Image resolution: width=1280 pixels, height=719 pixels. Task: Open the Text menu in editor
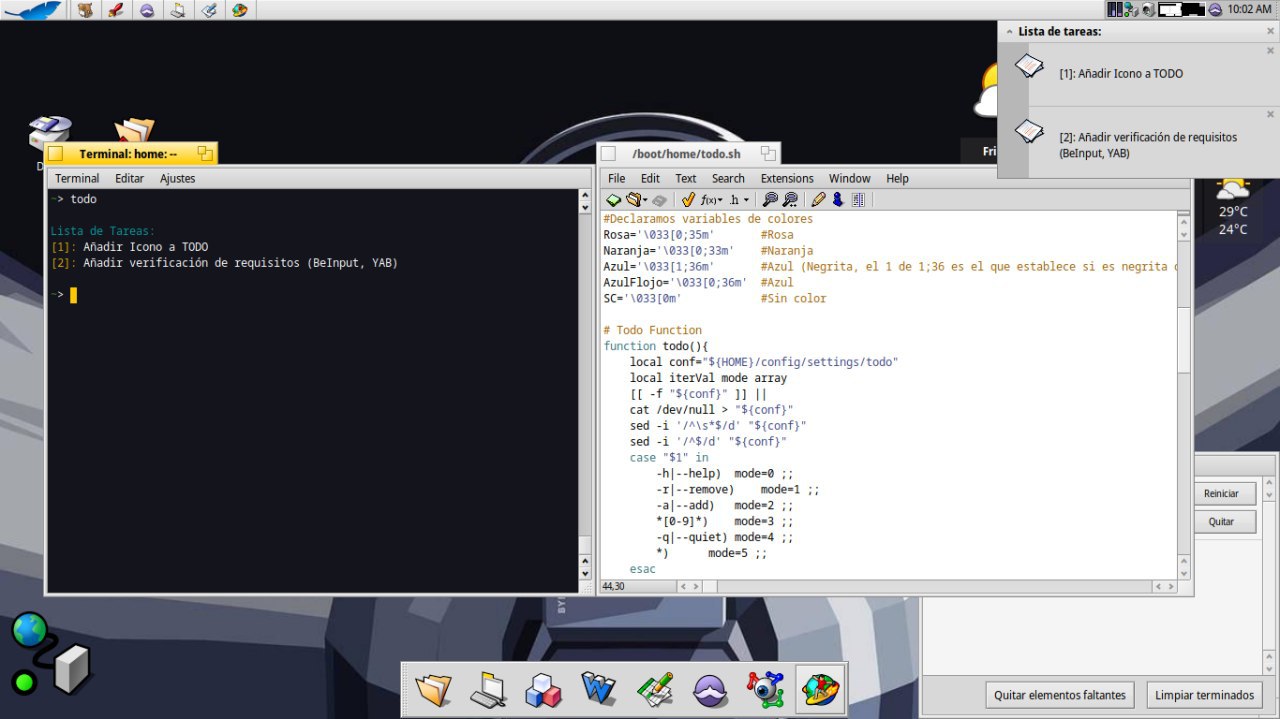click(686, 178)
